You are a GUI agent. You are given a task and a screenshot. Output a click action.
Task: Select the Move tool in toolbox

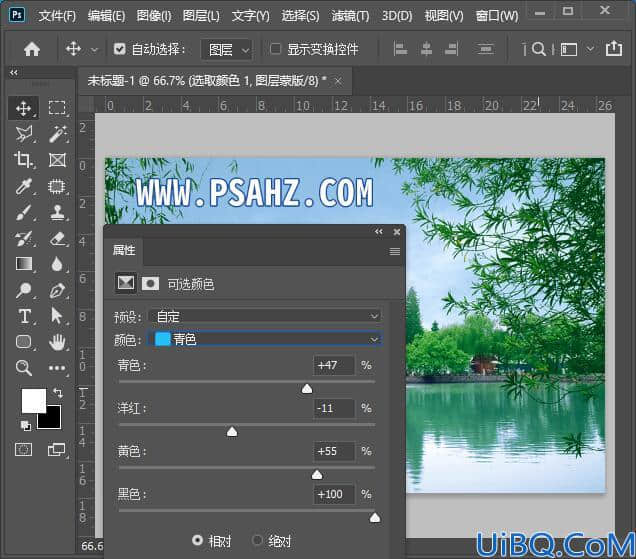pos(24,108)
